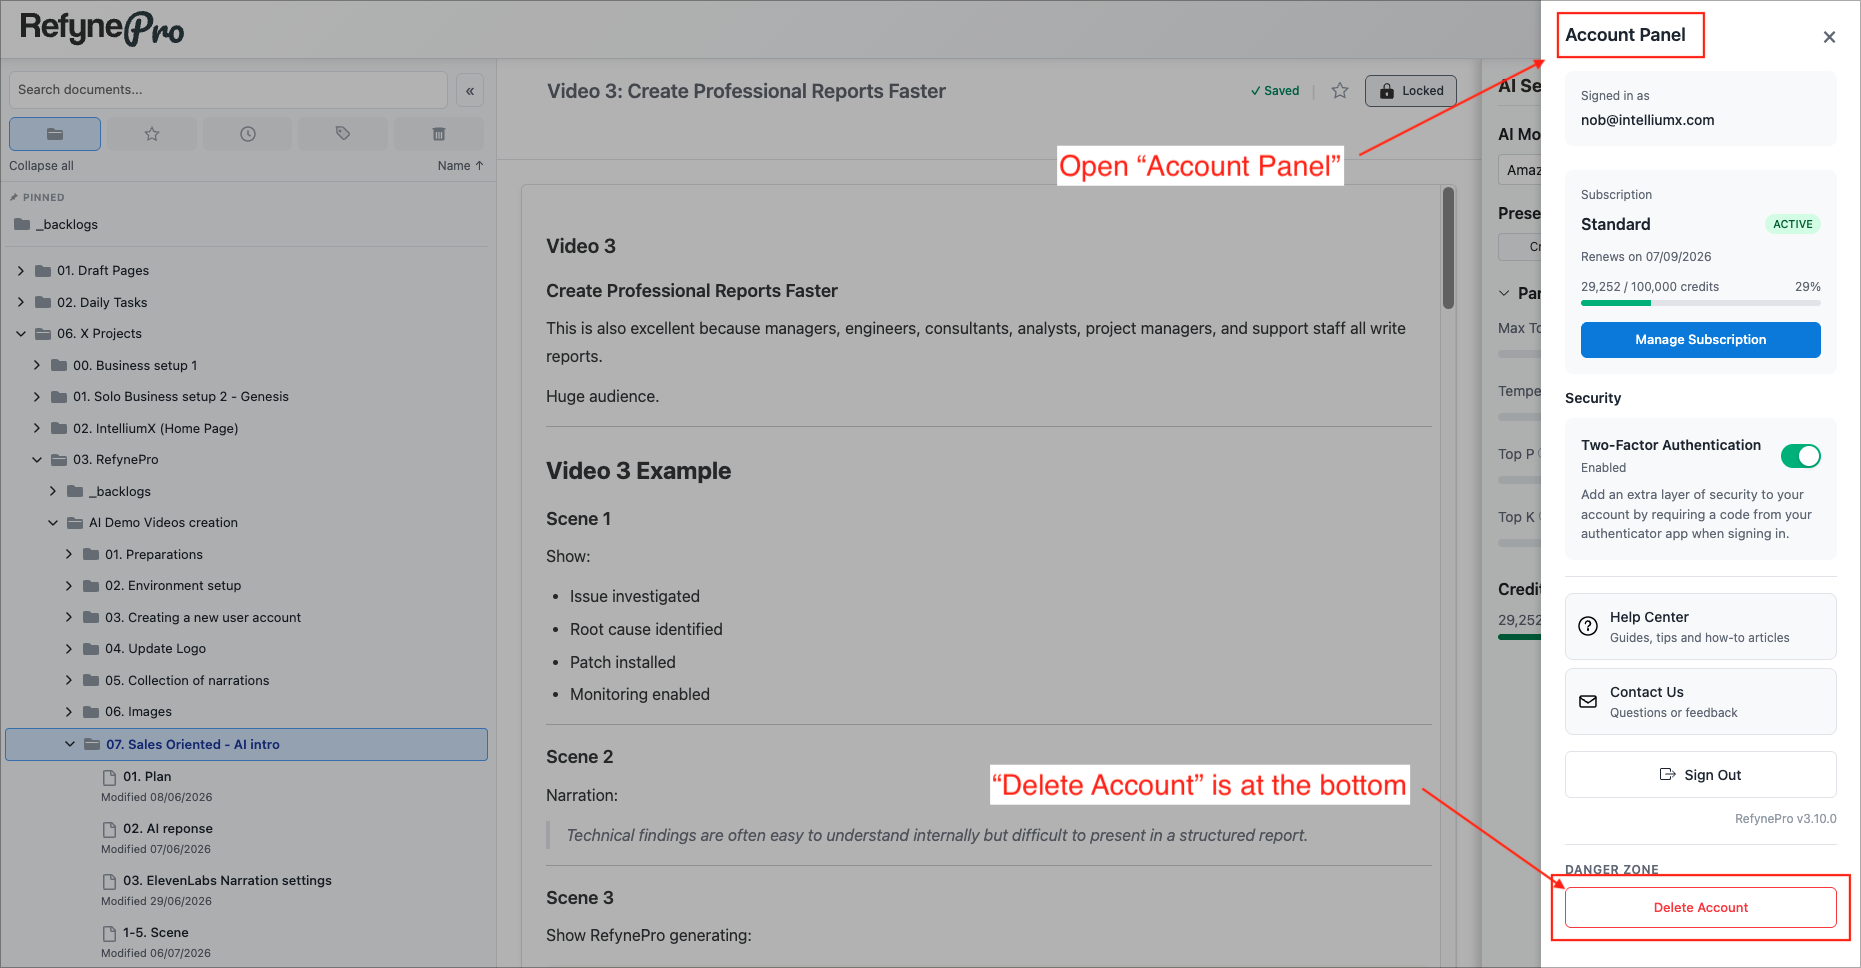Expand 05. Collection of narrations folder

pyautogui.click(x=69, y=681)
